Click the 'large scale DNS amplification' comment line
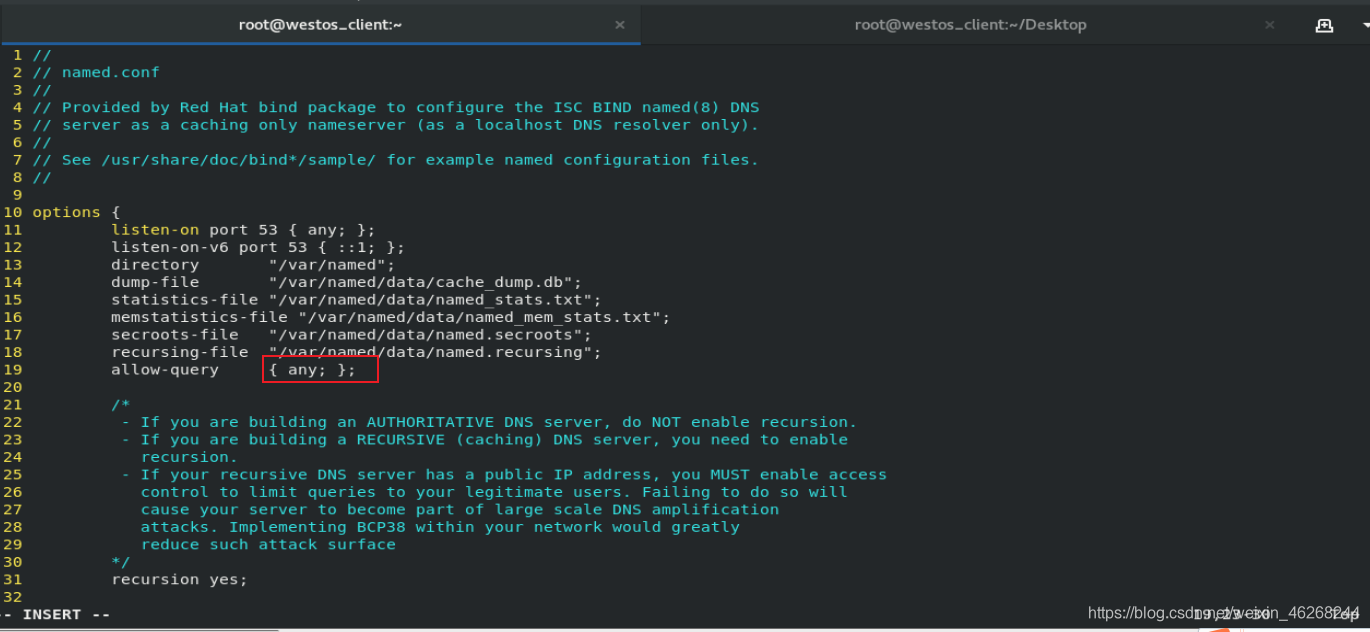Viewport: 1370px width, 632px height. (x=460, y=509)
